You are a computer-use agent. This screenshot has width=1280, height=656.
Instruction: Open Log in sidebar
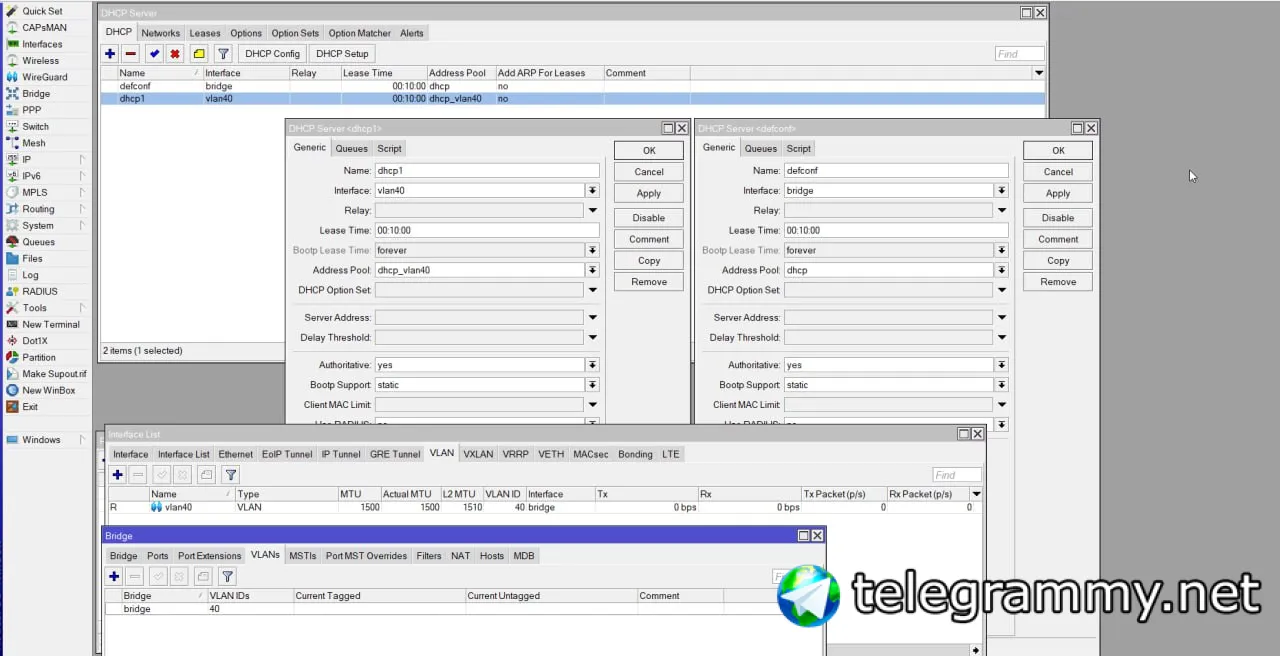30,275
